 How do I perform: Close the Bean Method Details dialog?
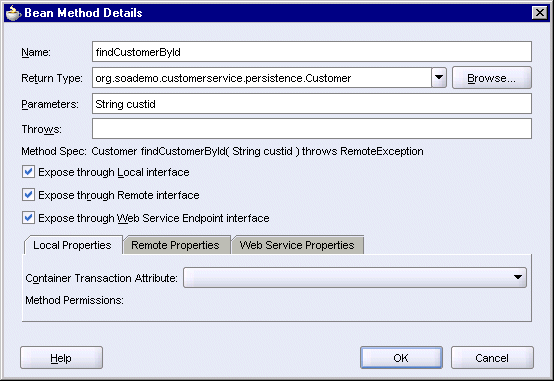coord(540,13)
